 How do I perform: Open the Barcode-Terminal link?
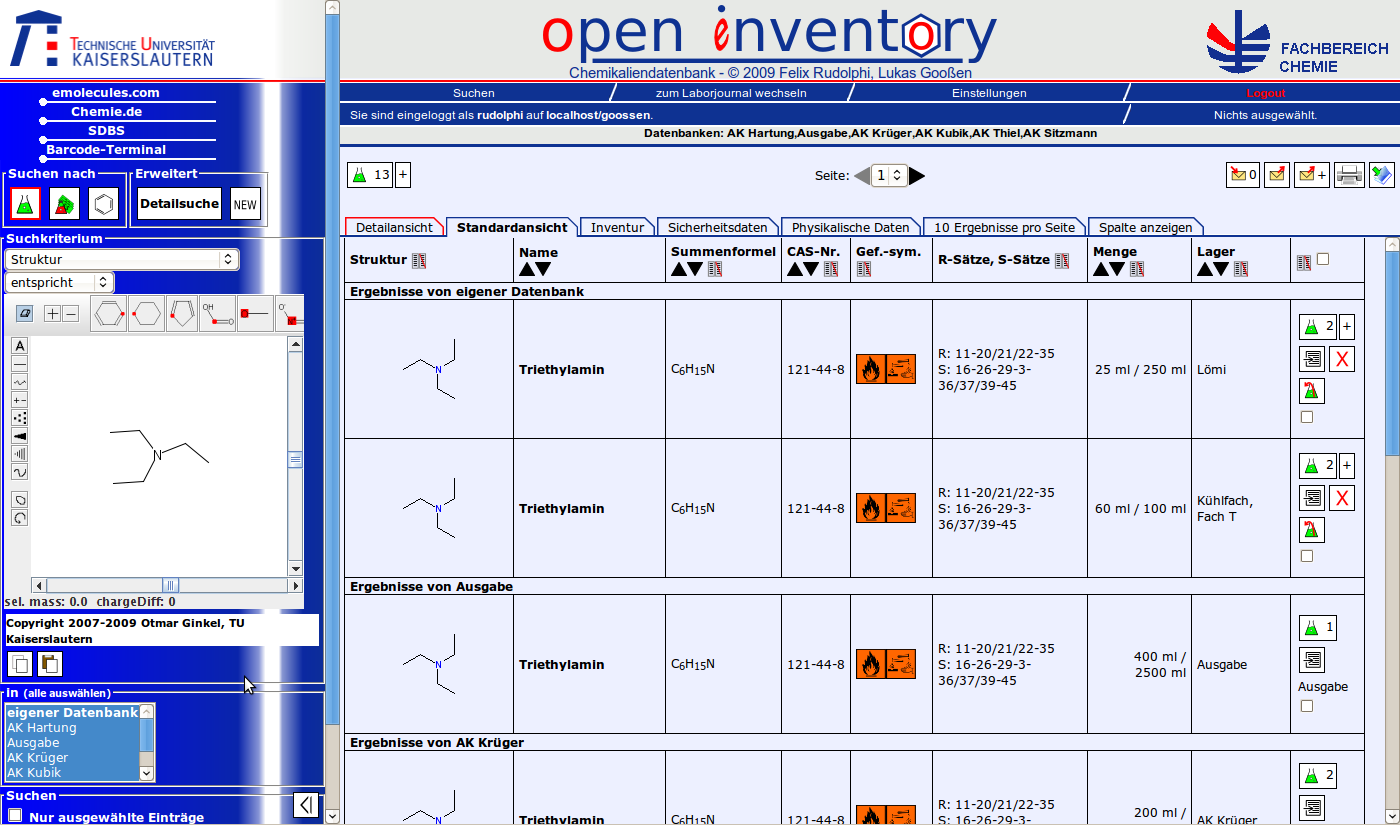tap(106, 150)
